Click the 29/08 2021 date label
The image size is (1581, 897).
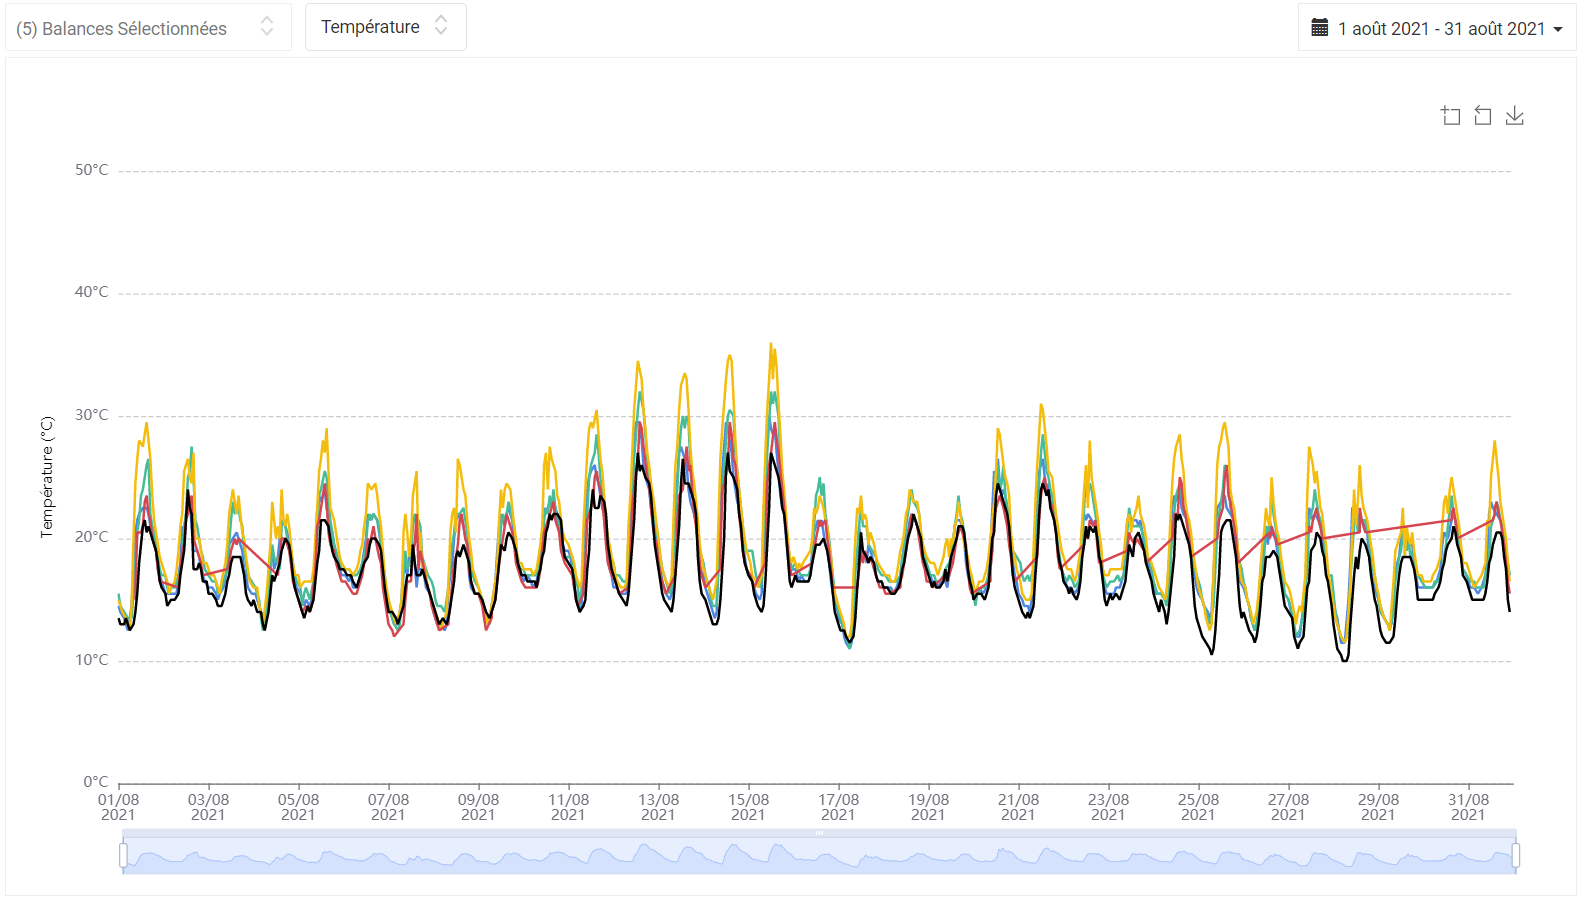click(1378, 807)
